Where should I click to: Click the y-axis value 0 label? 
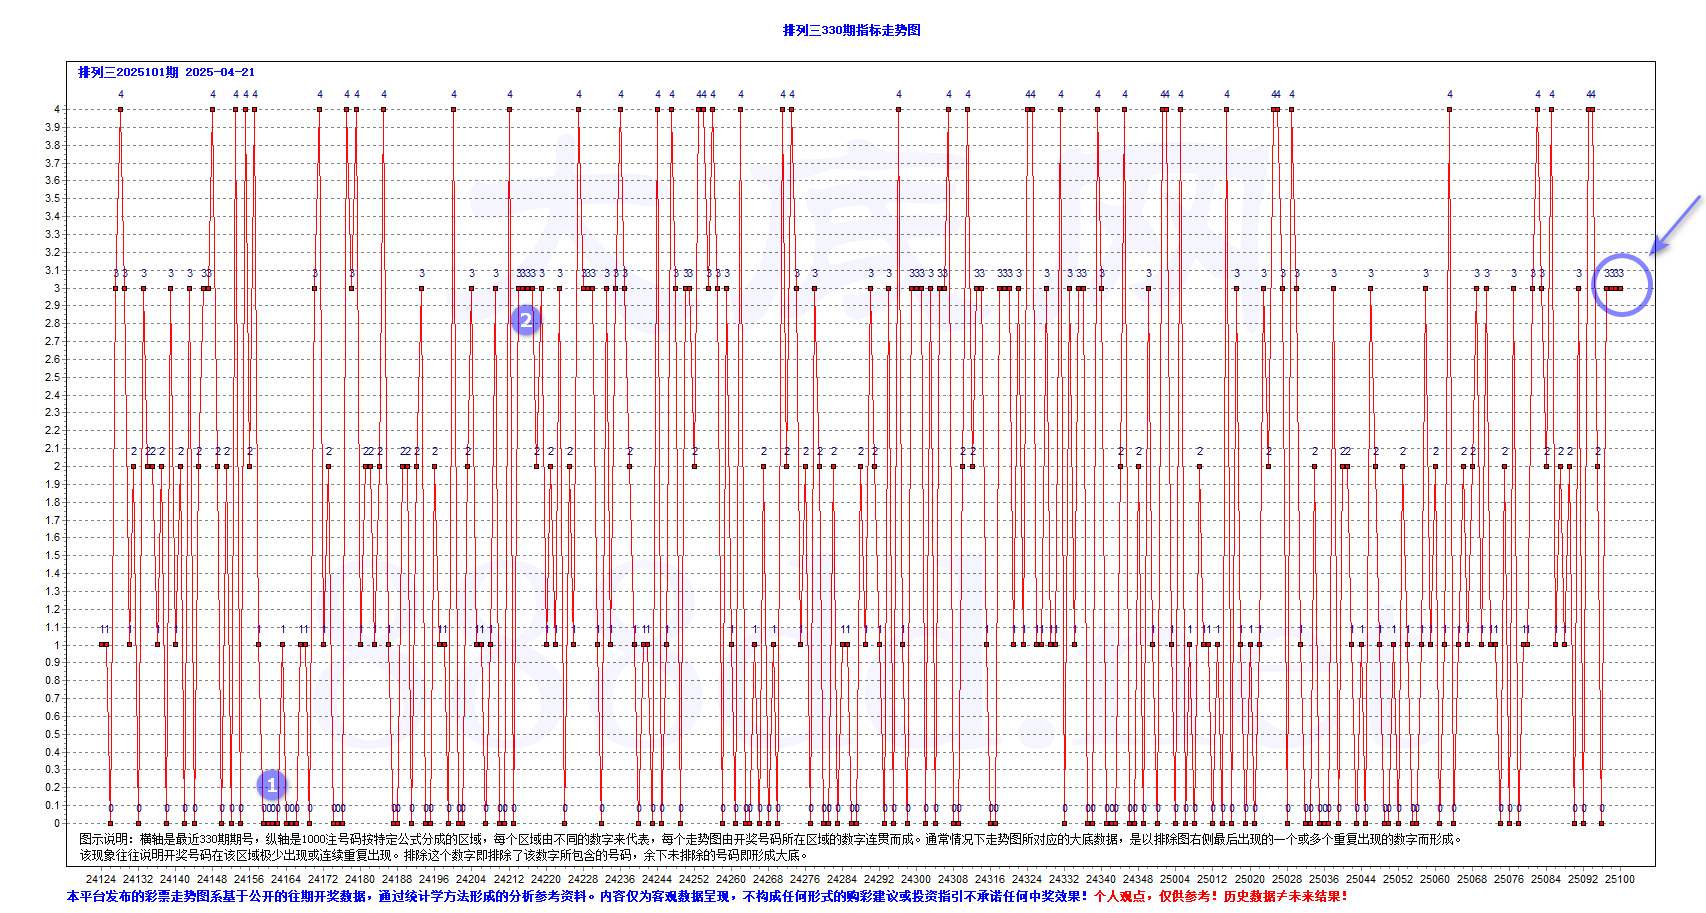point(57,823)
